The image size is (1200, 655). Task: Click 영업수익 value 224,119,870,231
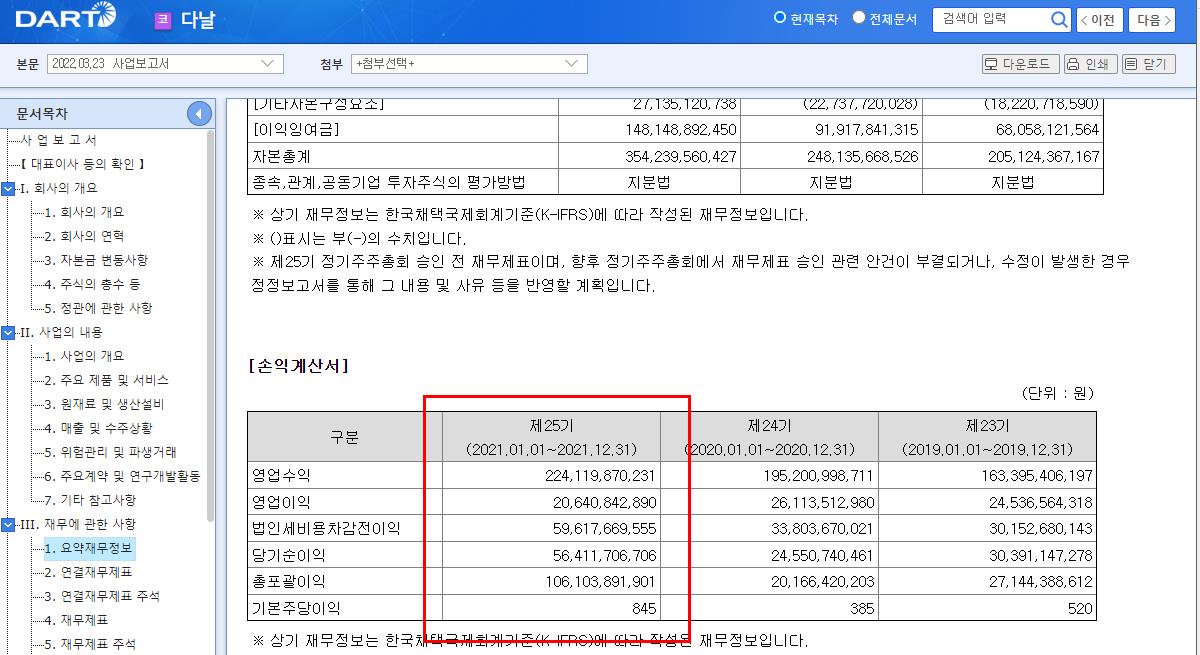pos(601,475)
